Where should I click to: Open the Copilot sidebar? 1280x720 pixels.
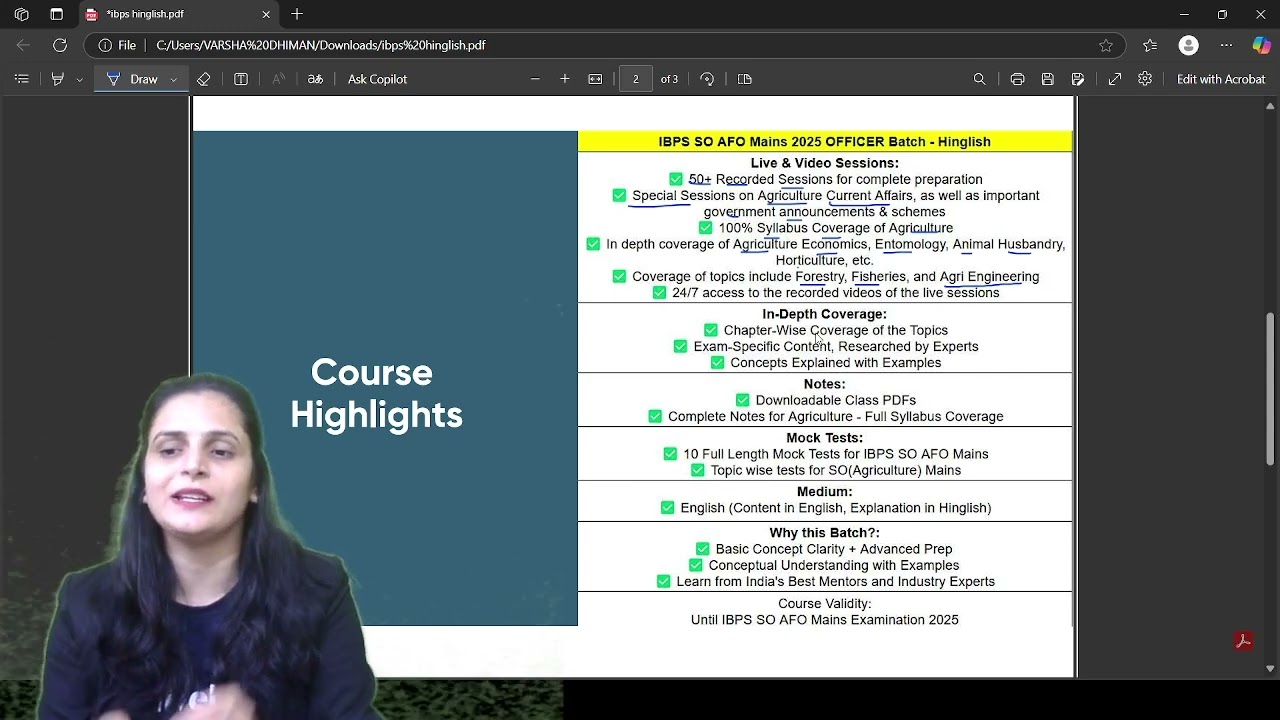tap(1261, 45)
